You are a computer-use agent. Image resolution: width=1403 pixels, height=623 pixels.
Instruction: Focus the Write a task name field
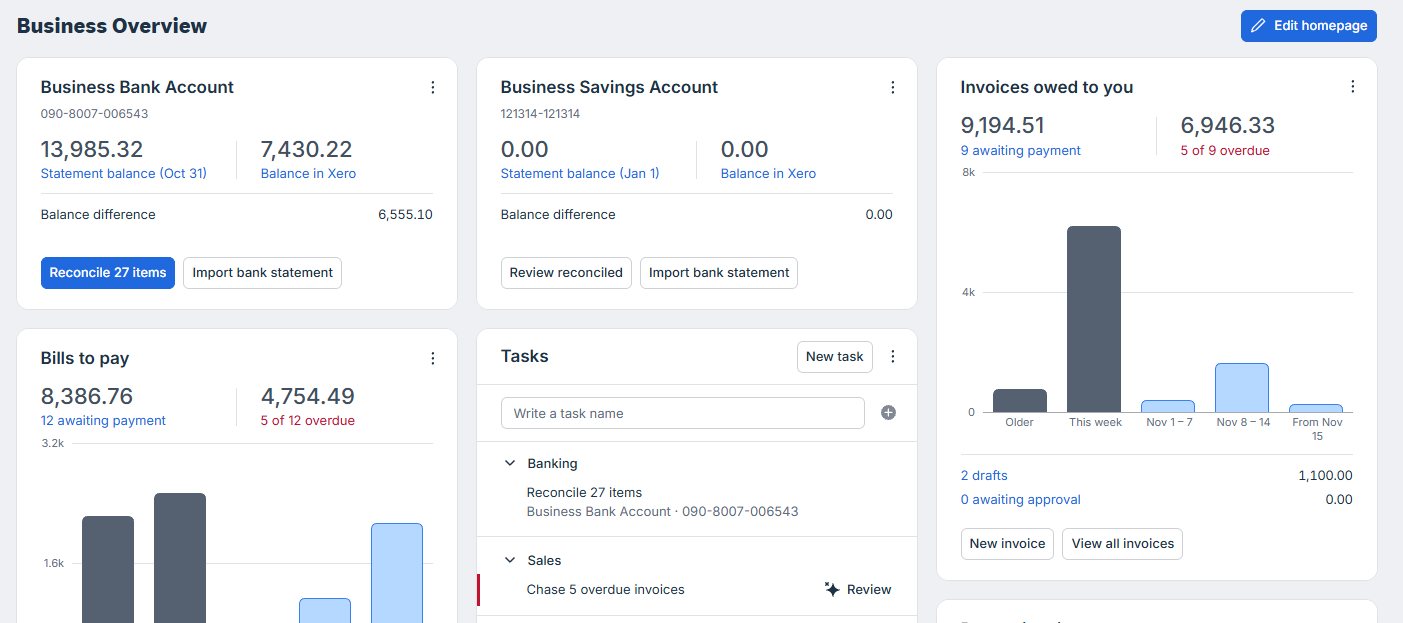click(x=683, y=413)
